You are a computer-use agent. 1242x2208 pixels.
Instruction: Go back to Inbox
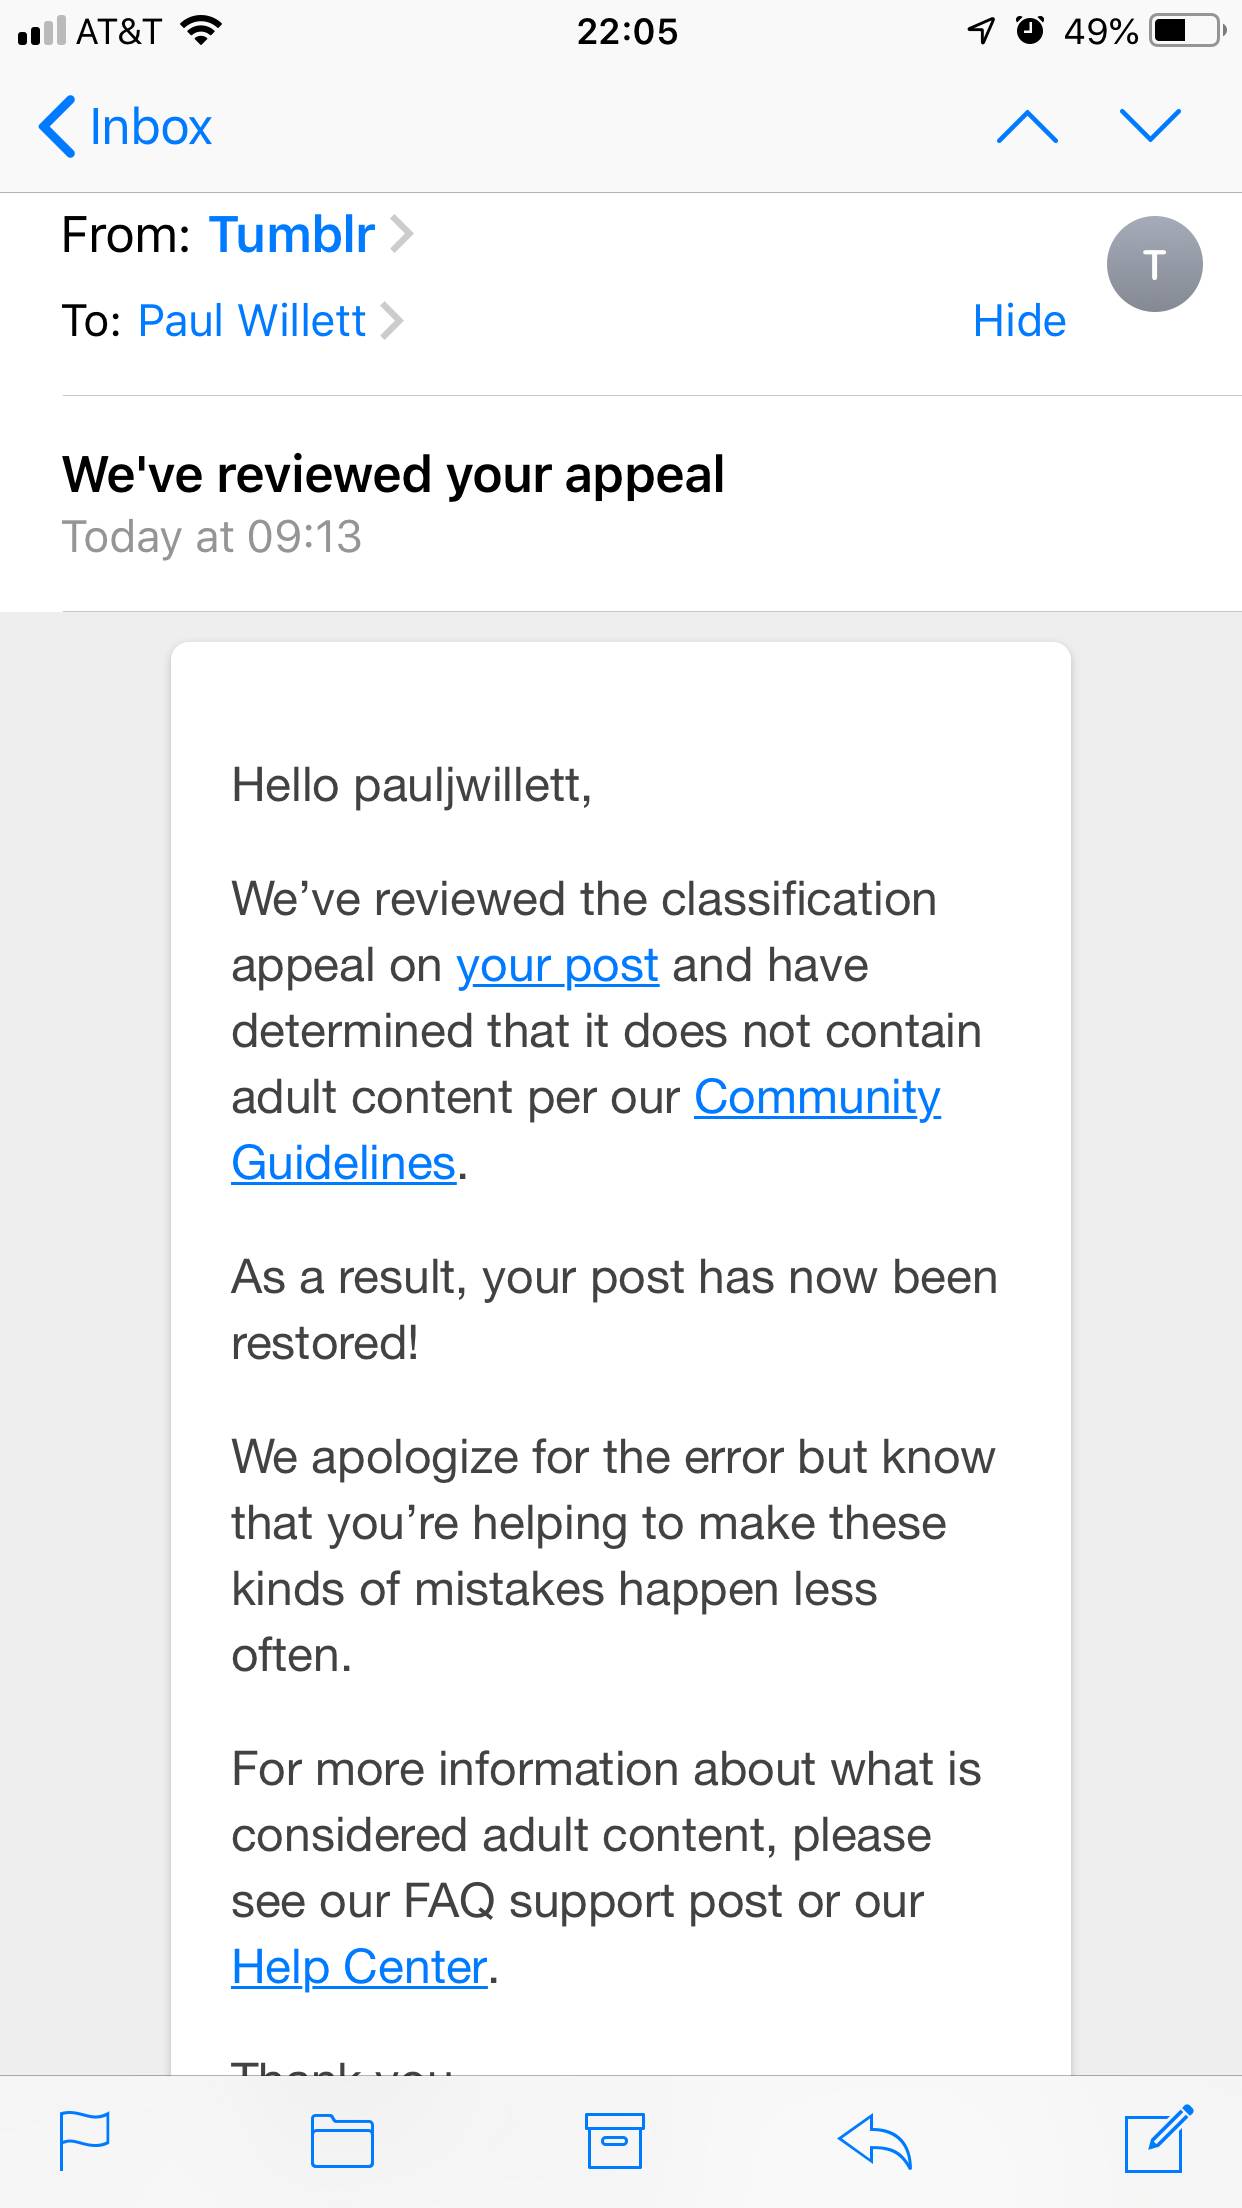[x=126, y=127]
